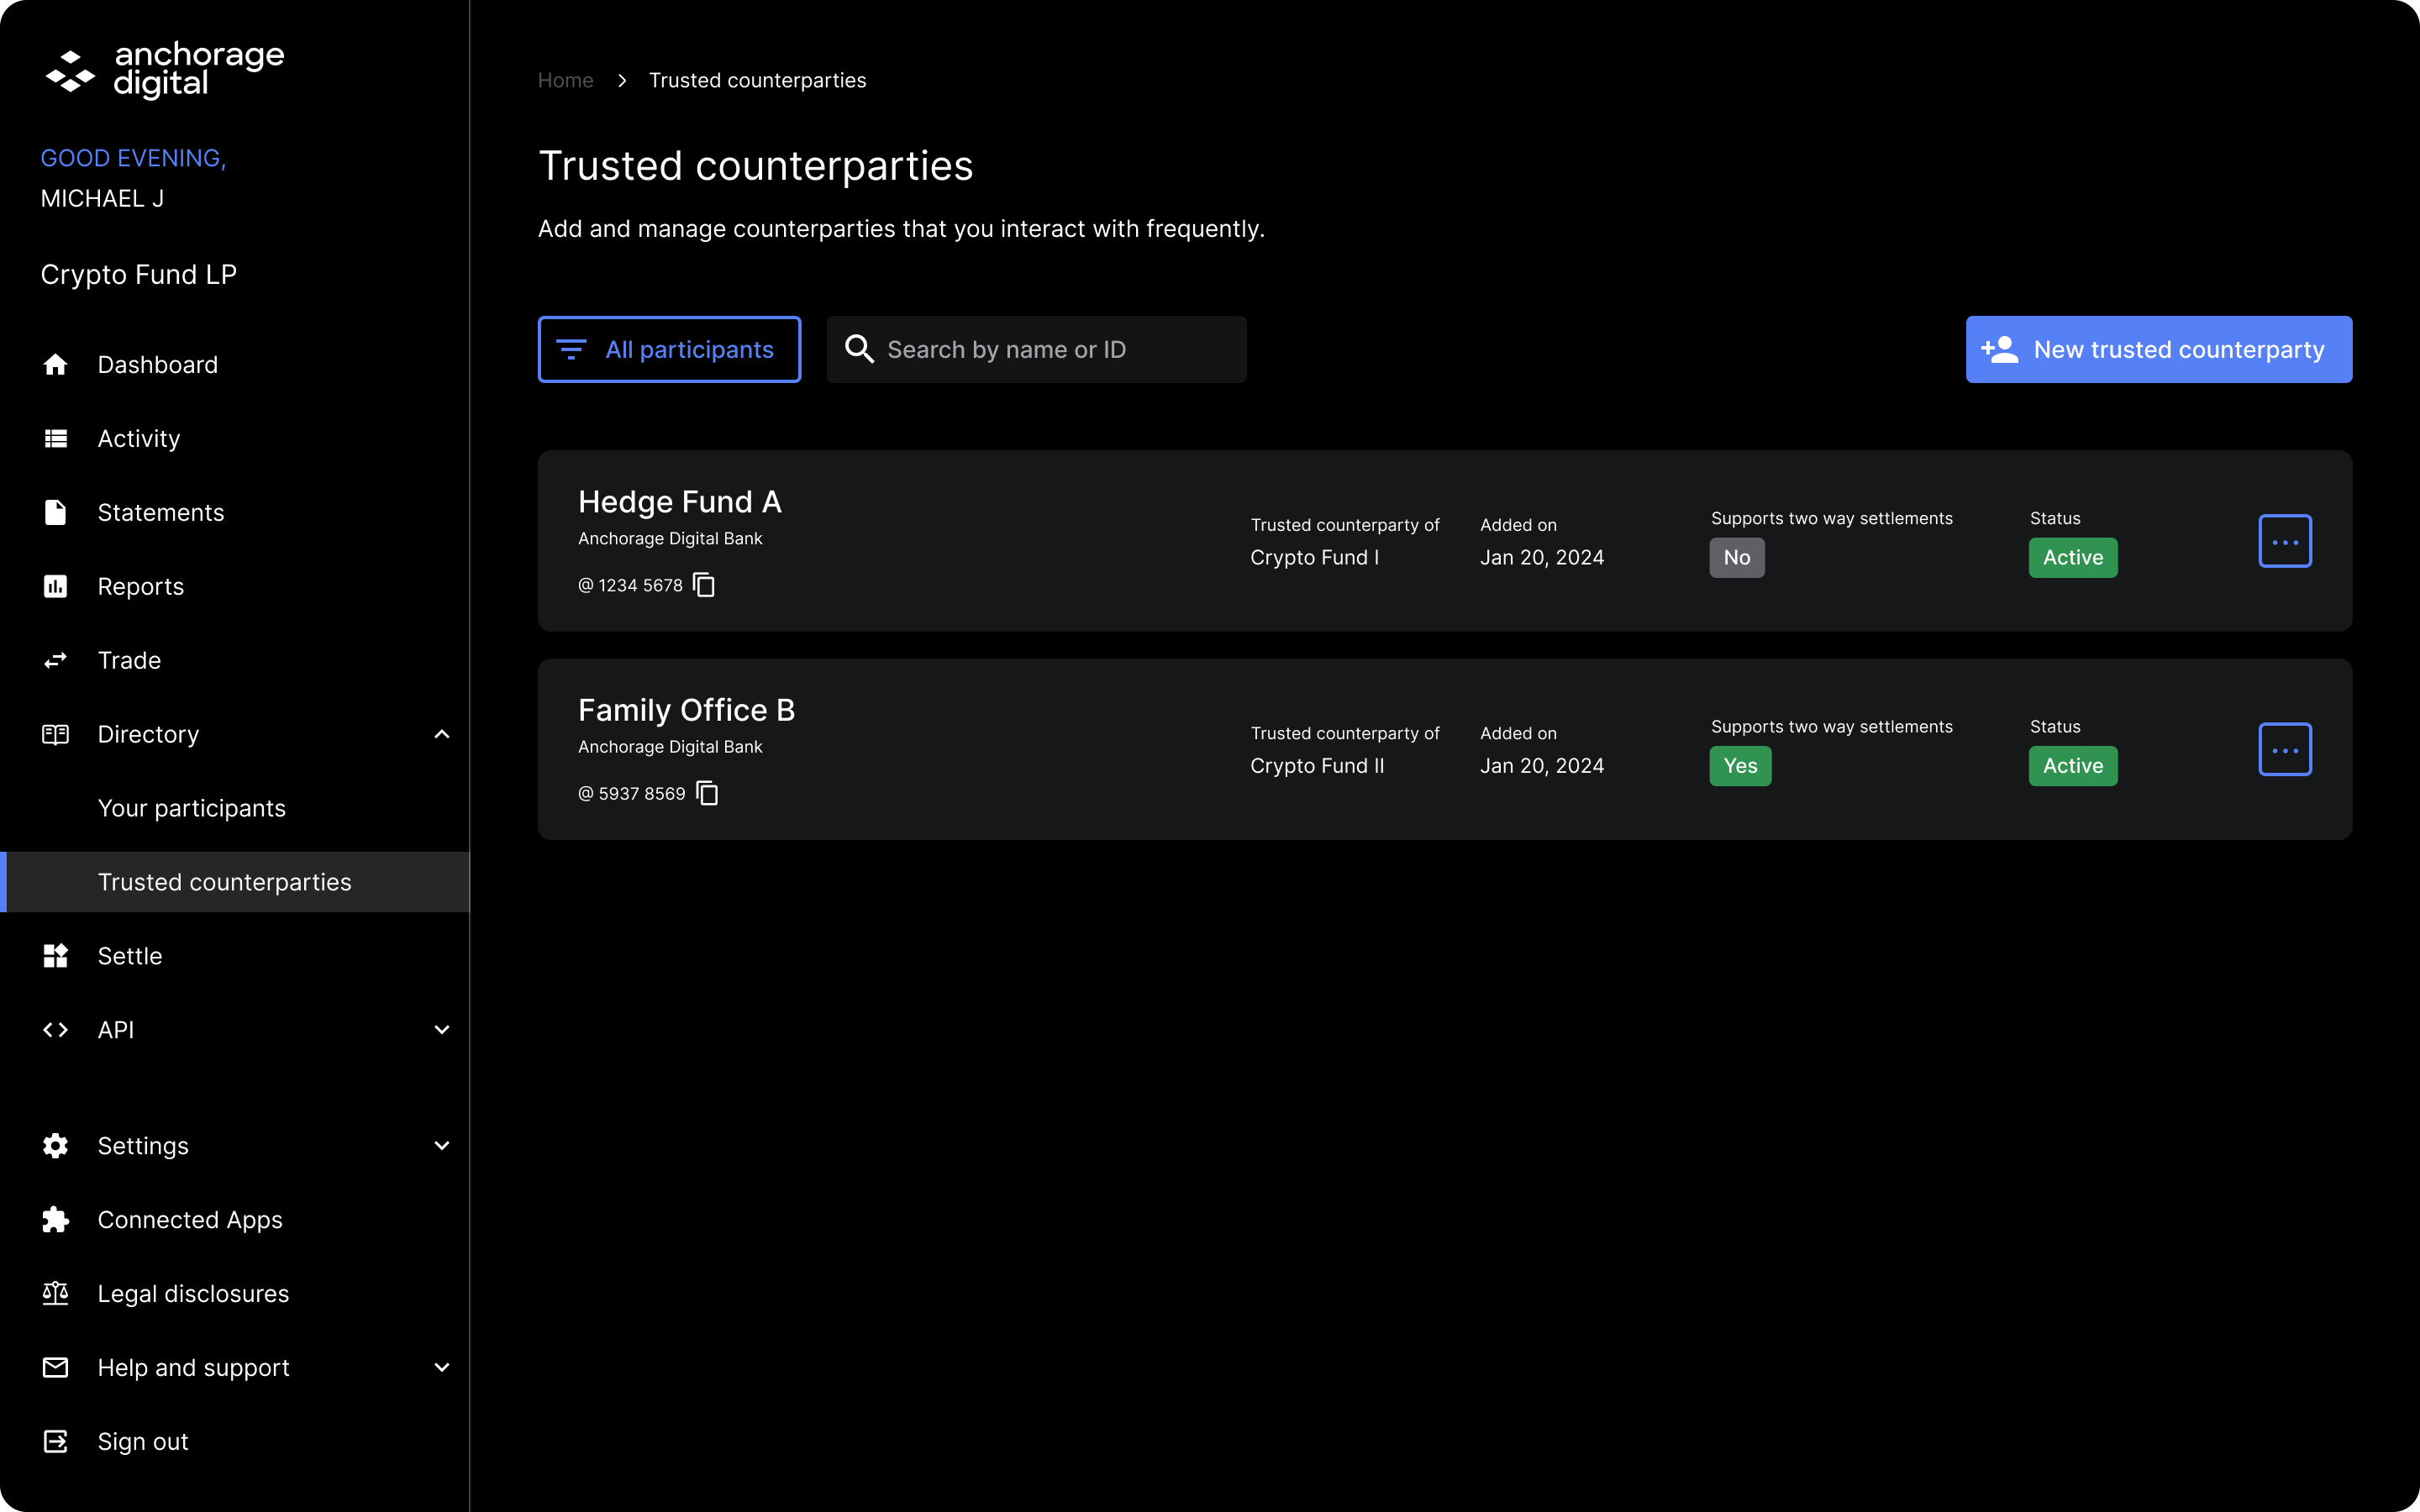Click Hedge Fund A's Jan 20, 2024 date
2420x1512 pixels.
pos(1542,558)
